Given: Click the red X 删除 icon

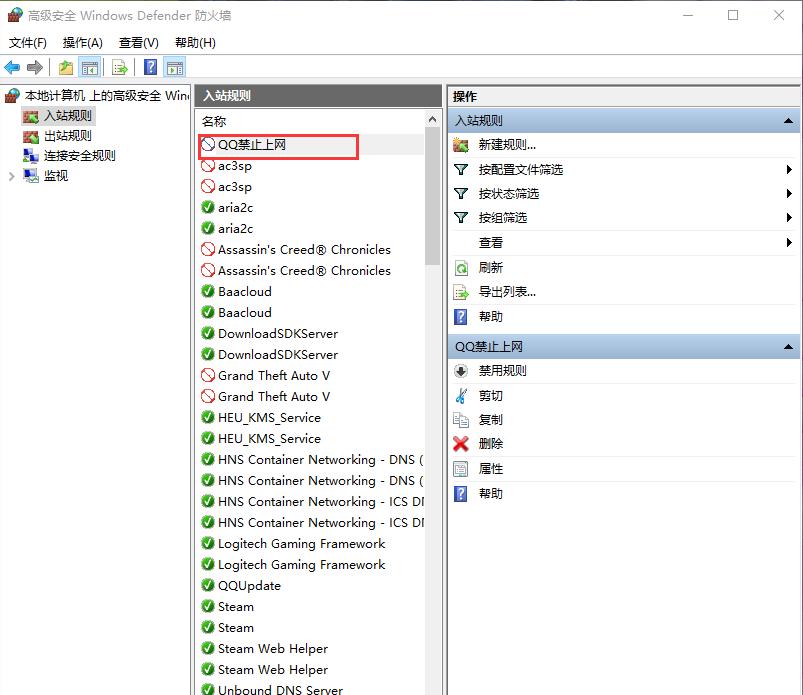Looking at the screenshot, I should (x=461, y=444).
